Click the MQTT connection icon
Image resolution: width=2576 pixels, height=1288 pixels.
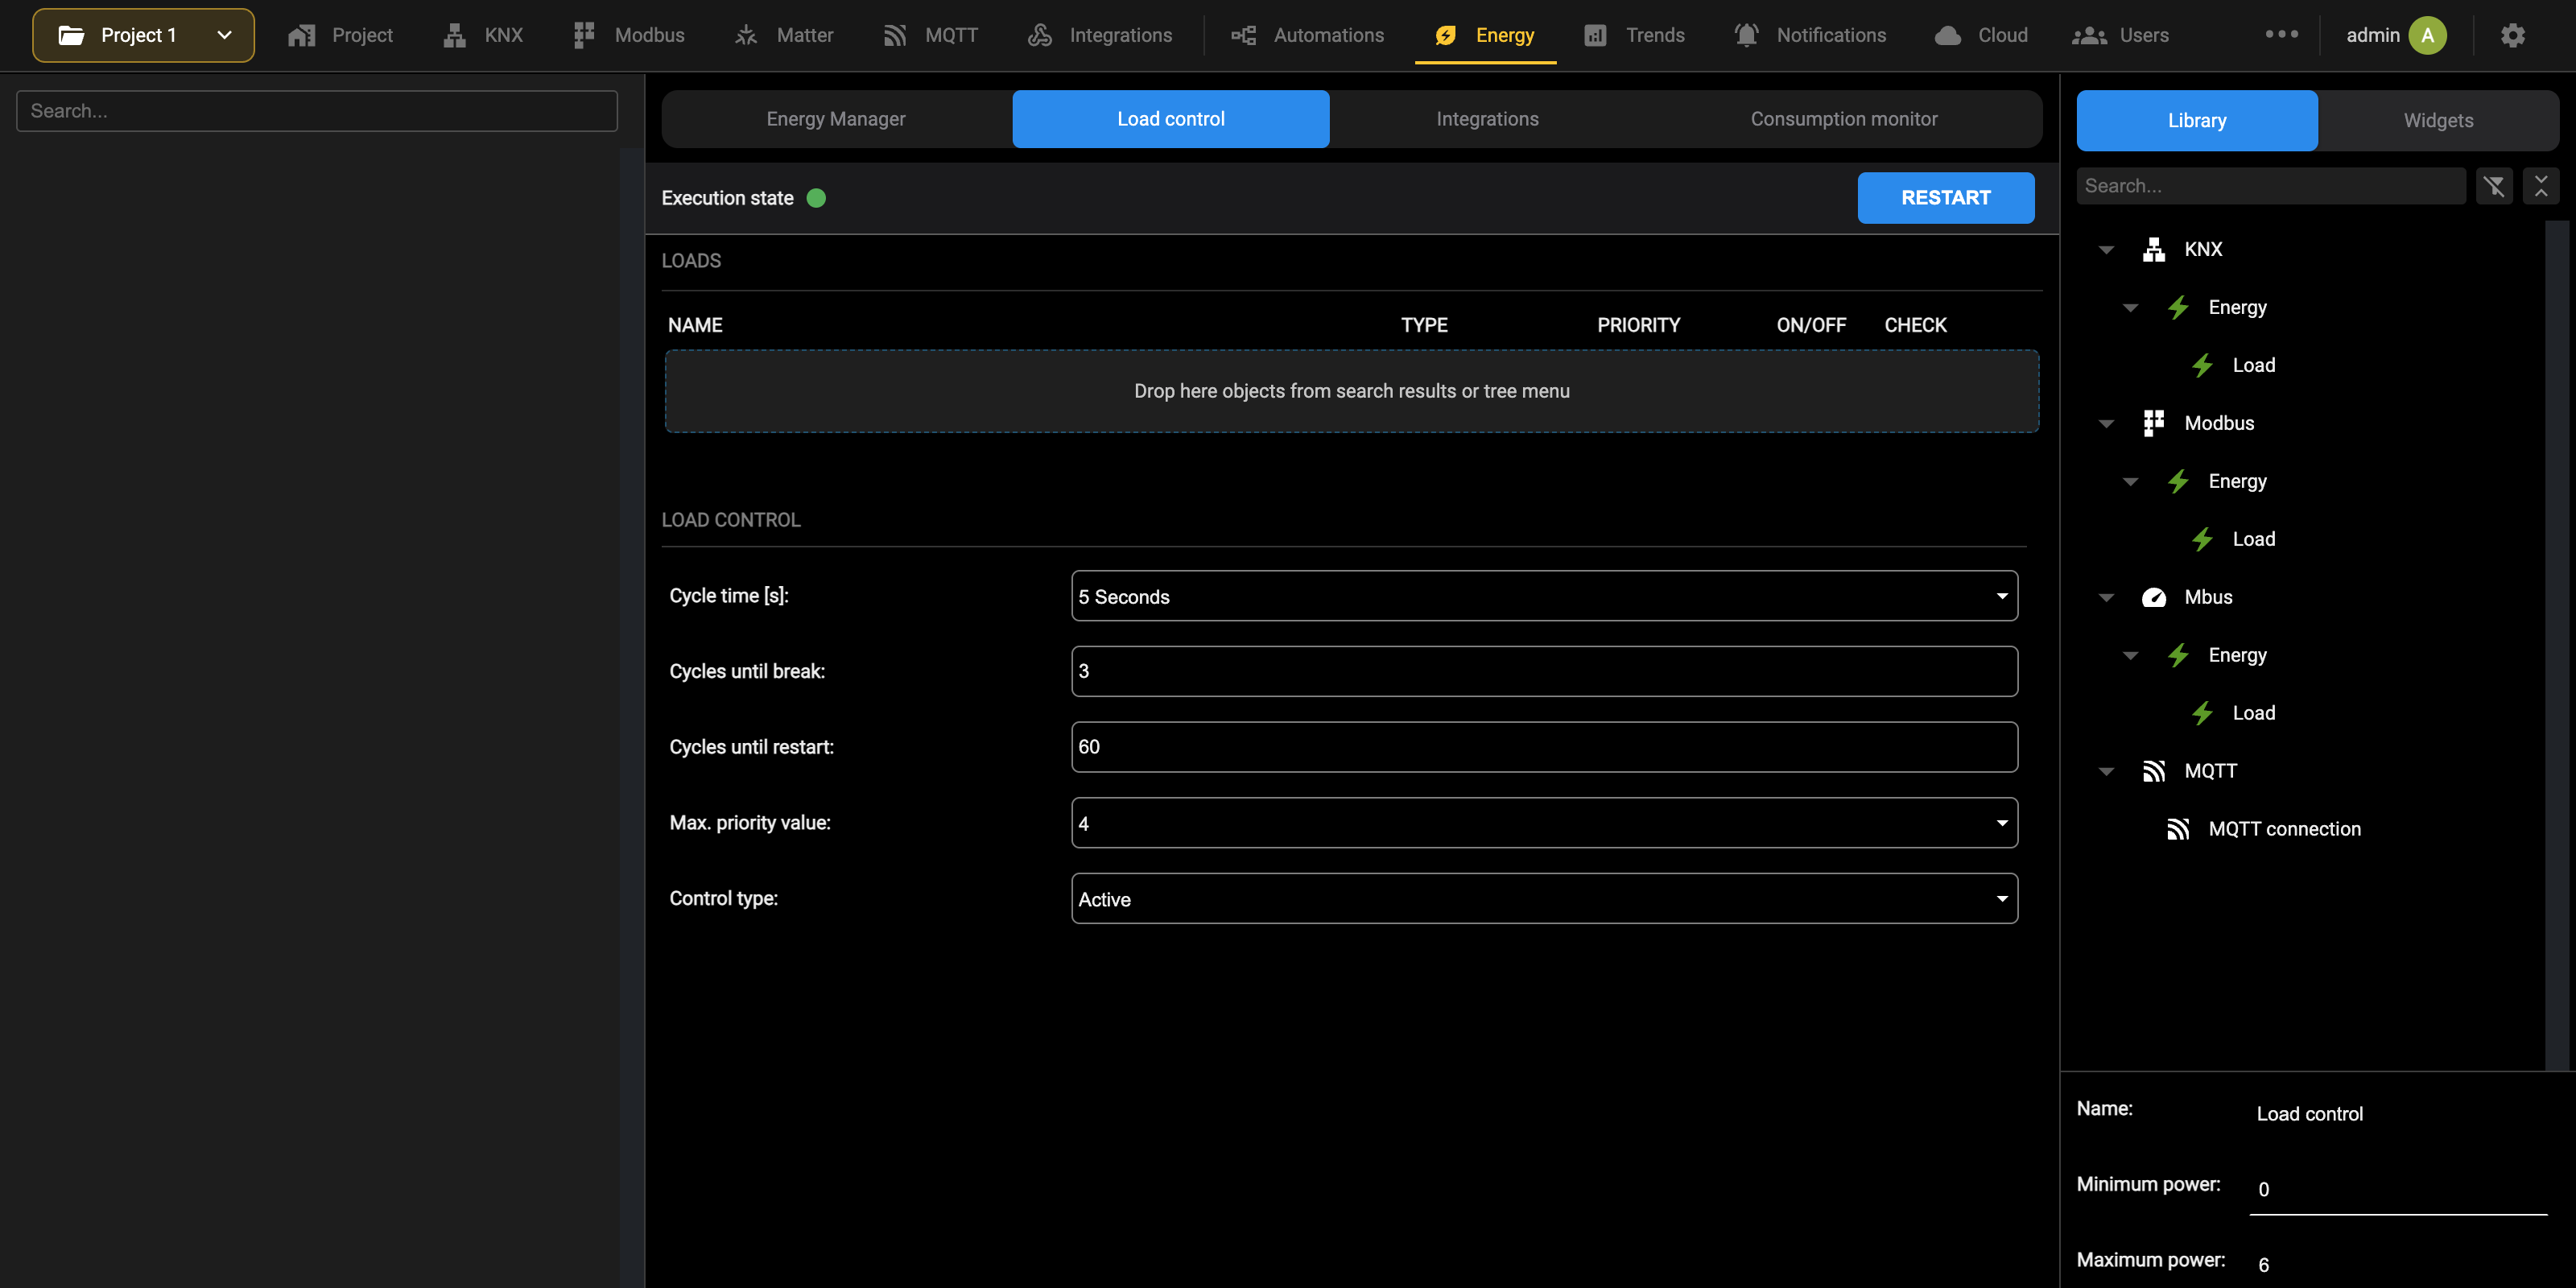point(2178,829)
